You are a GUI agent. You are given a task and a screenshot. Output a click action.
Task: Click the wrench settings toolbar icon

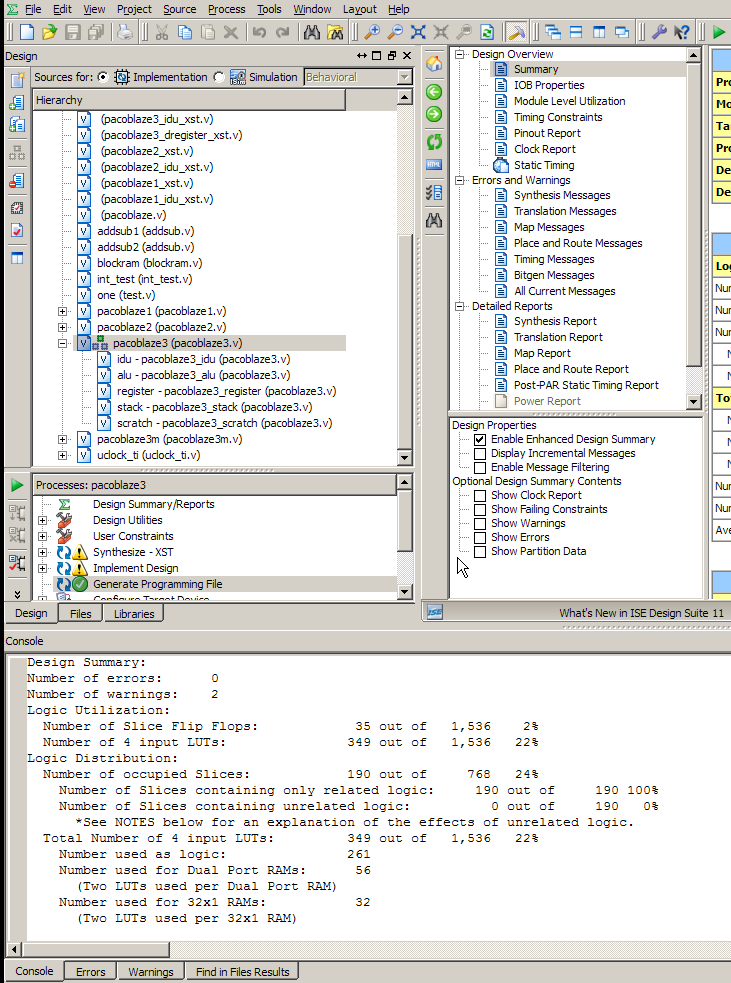pos(659,32)
